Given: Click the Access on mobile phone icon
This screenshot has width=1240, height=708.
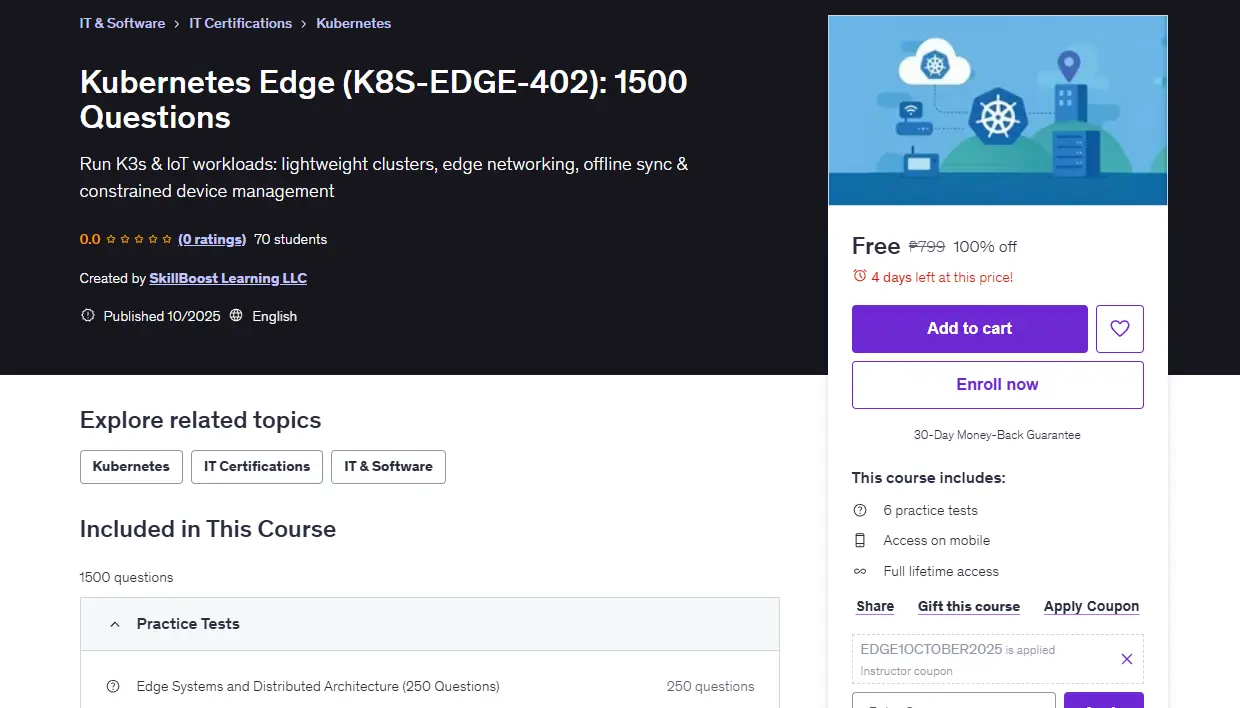Looking at the screenshot, I should (860, 540).
